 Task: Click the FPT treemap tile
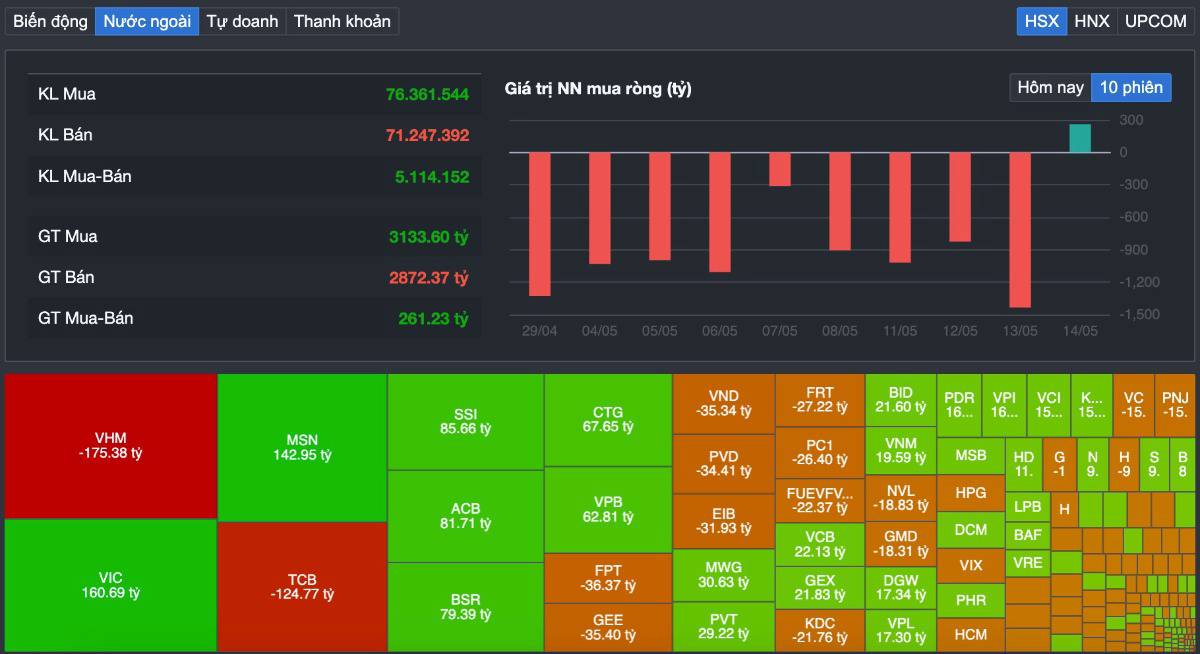point(608,578)
